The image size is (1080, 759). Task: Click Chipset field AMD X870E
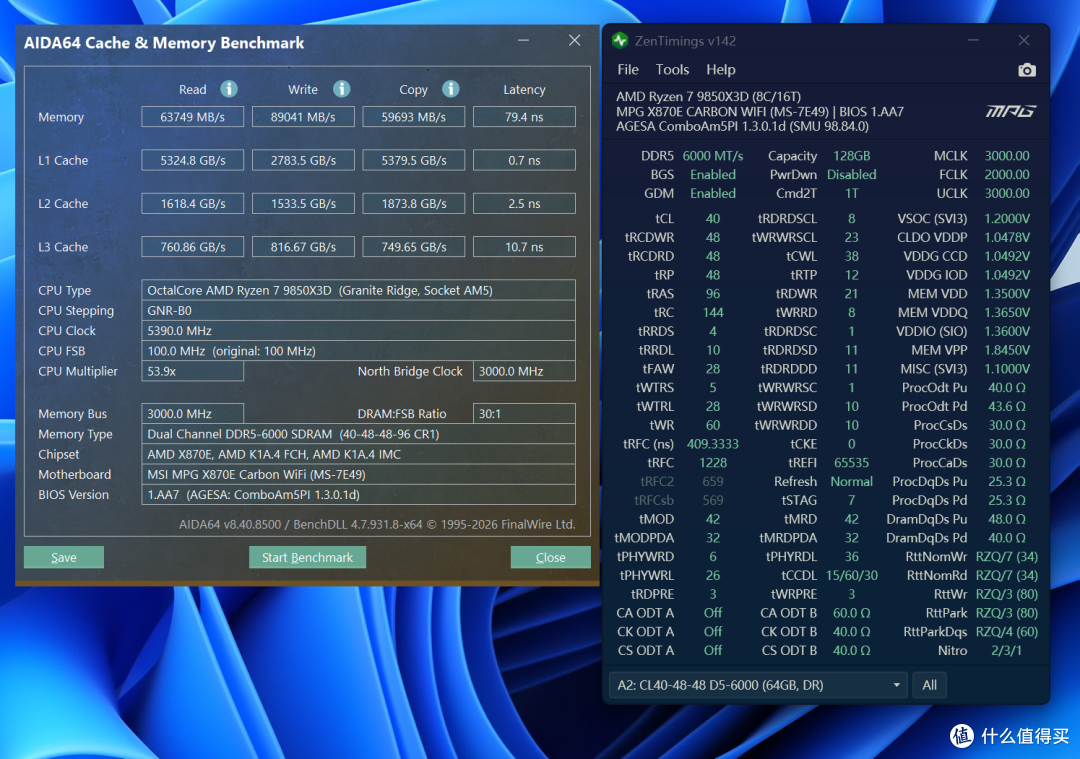(x=358, y=454)
